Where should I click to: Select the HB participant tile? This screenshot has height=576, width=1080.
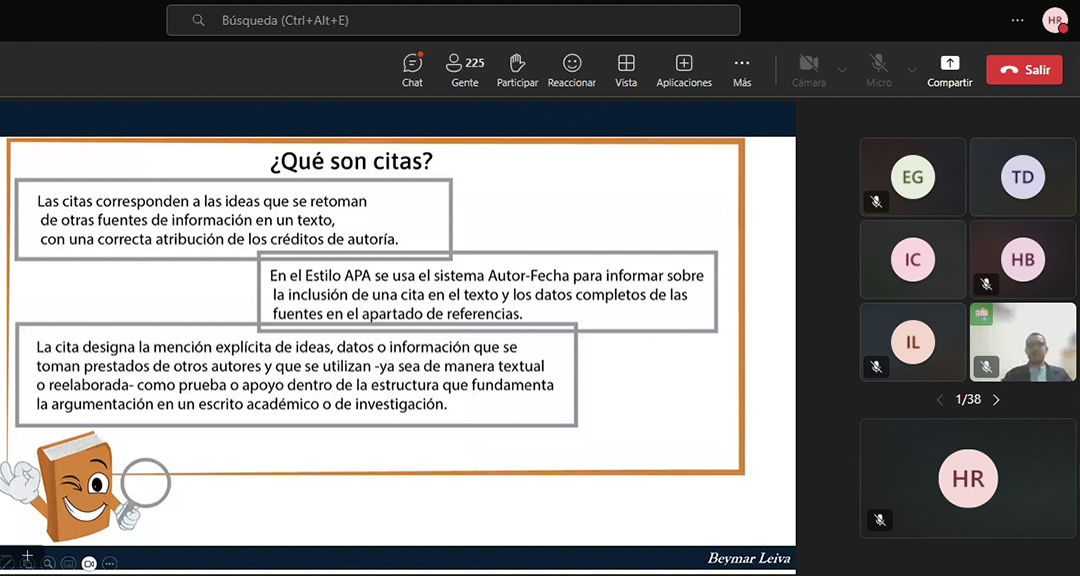click(1023, 260)
